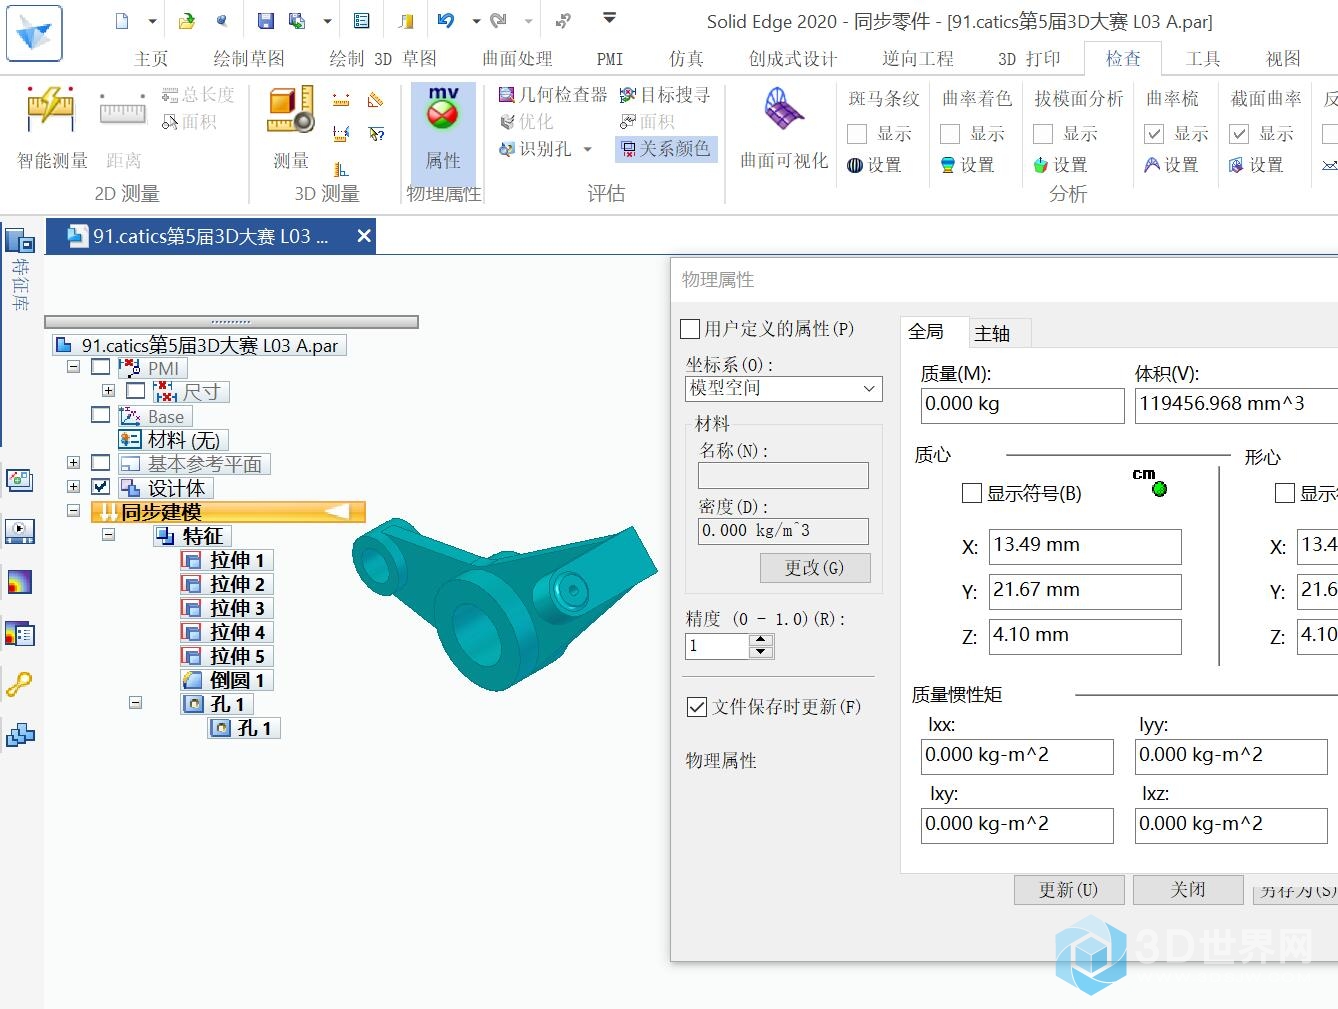
Task: Open the Recognize Holes (识别孔) dropdown arrow
Action: pyautogui.click(x=587, y=149)
